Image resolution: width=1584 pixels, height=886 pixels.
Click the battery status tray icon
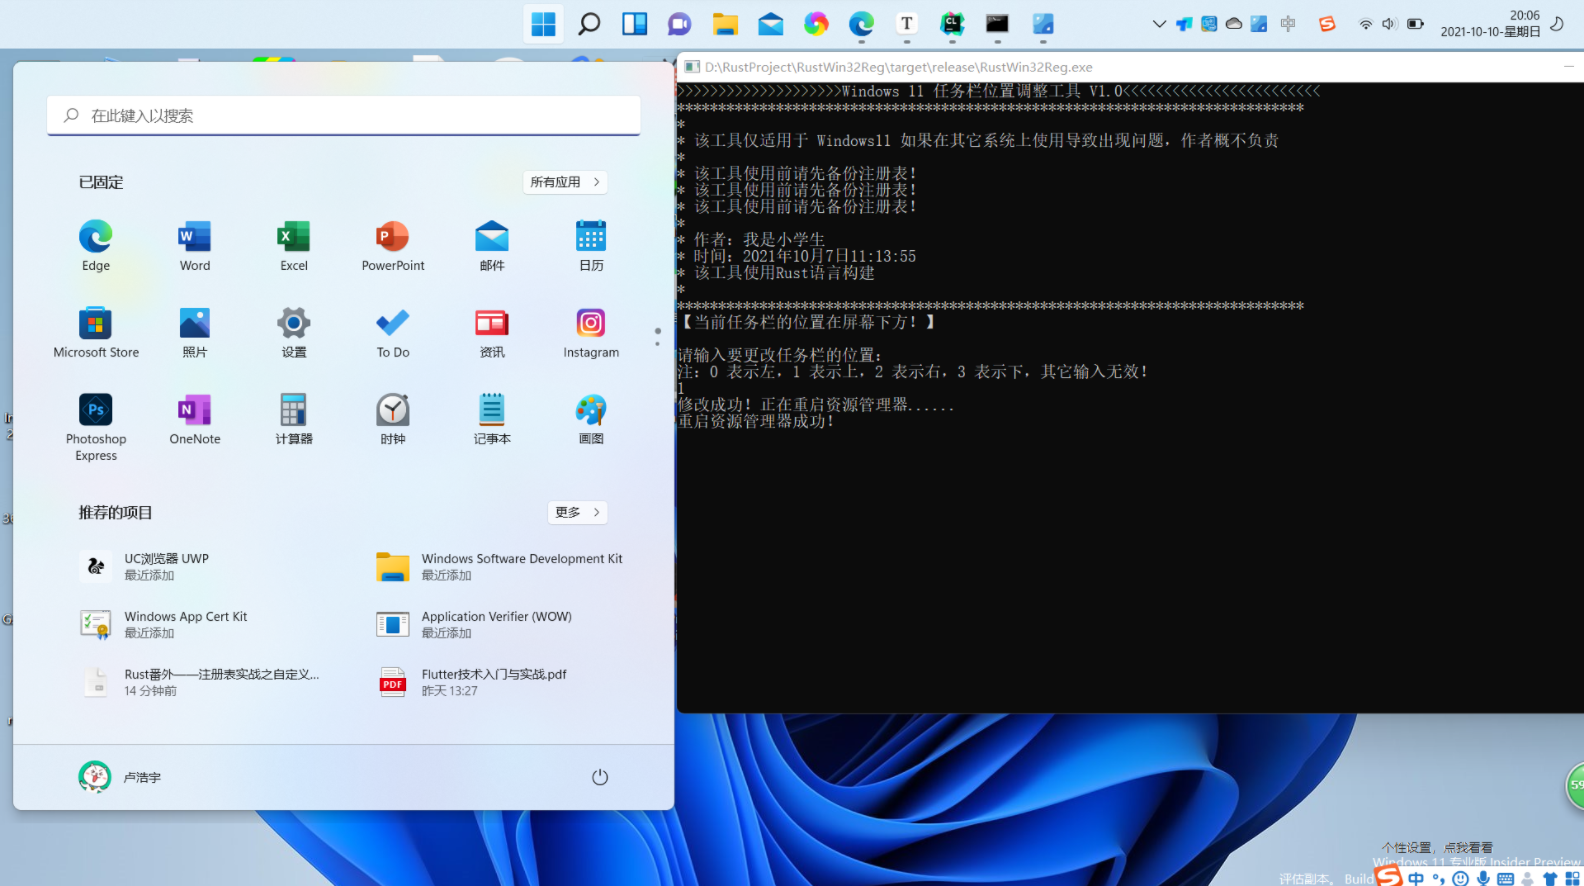pos(1415,24)
